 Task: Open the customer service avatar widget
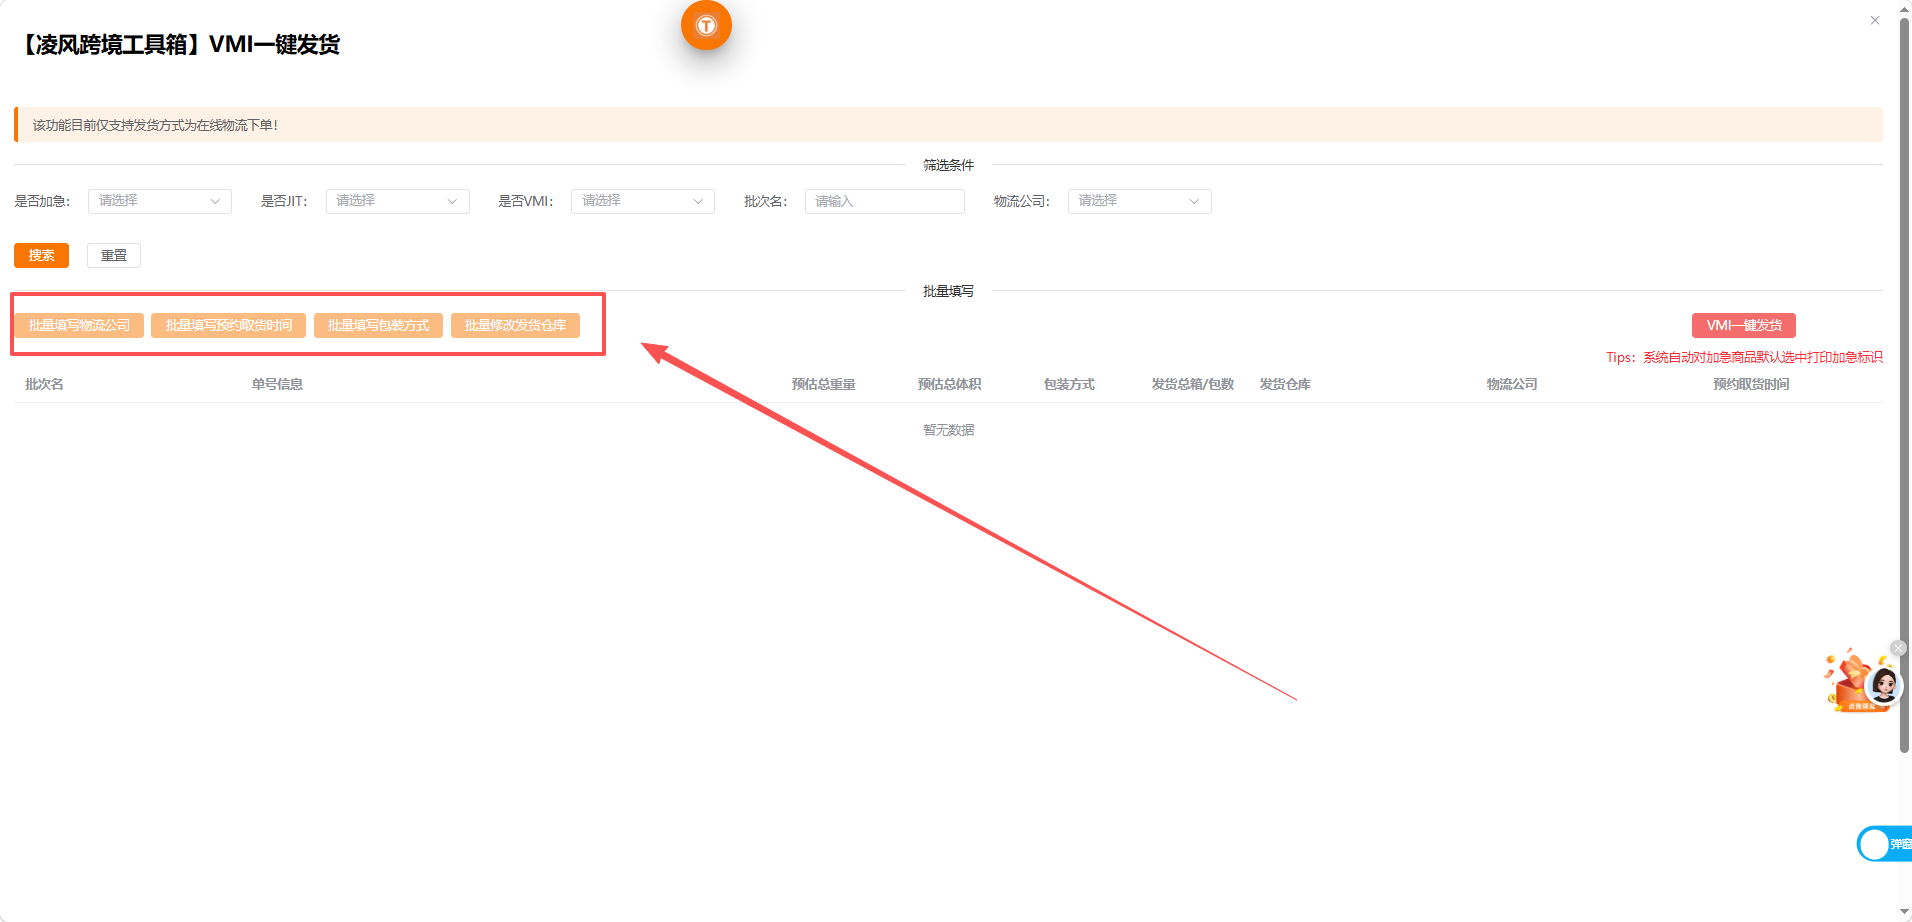[1884, 685]
